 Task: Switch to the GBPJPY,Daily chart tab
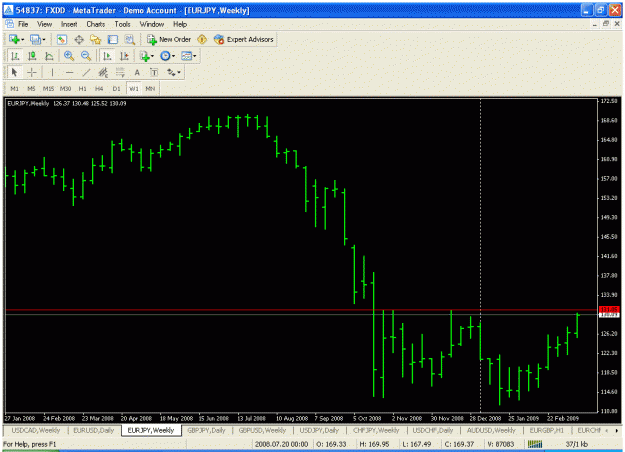[206, 430]
